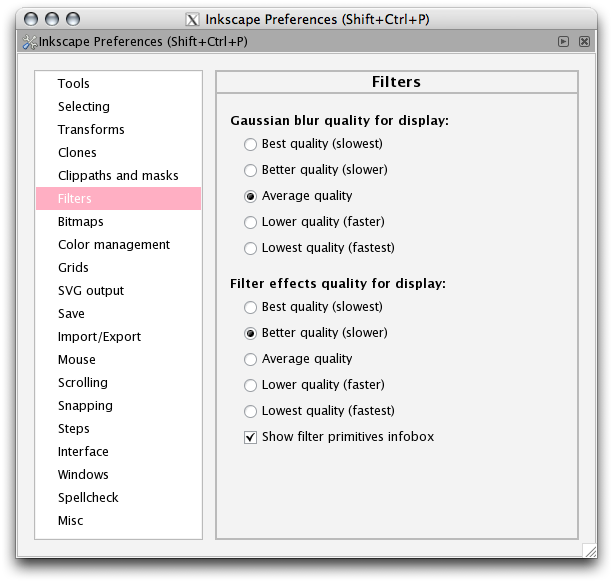Open Clippaths and masks preferences
This screenshot has width=613, height=582.
pyautogui.click(x=118, y=175)
